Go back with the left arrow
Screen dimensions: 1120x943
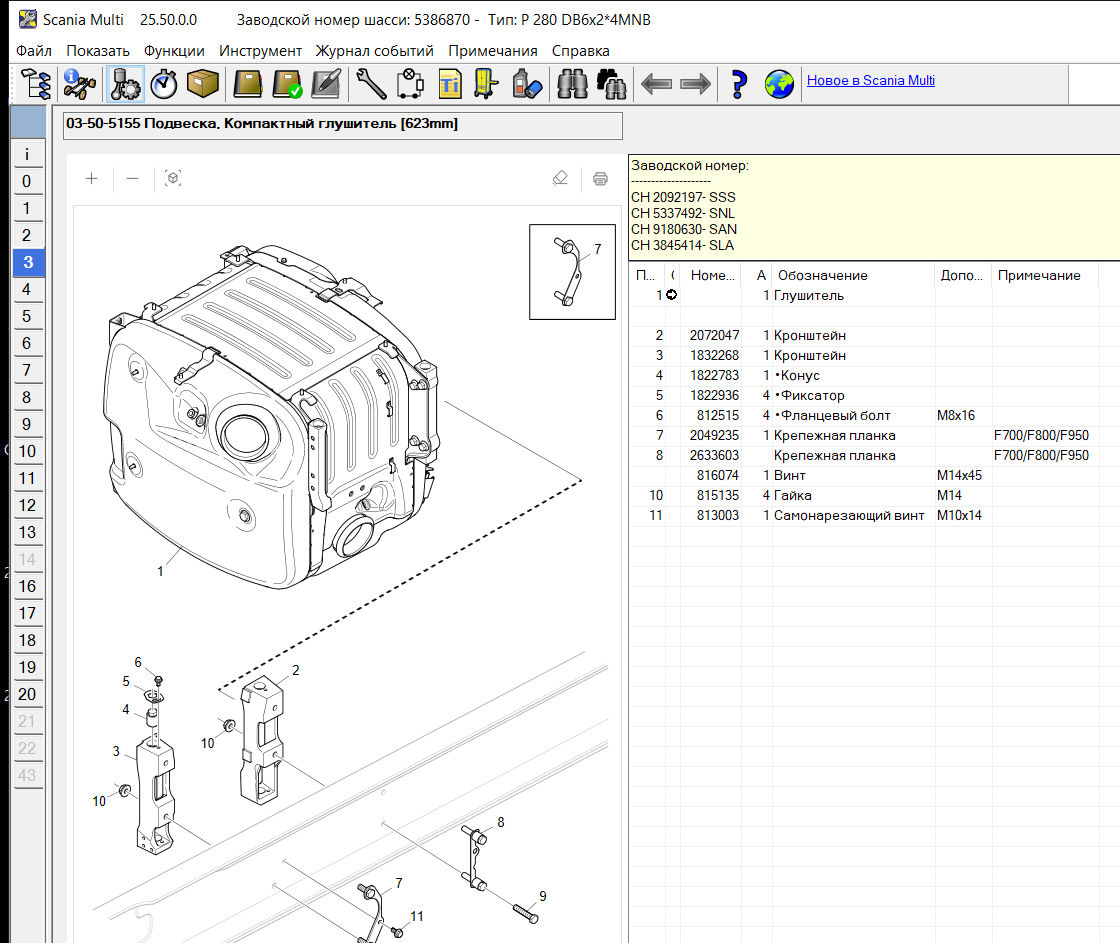point(656,84)
